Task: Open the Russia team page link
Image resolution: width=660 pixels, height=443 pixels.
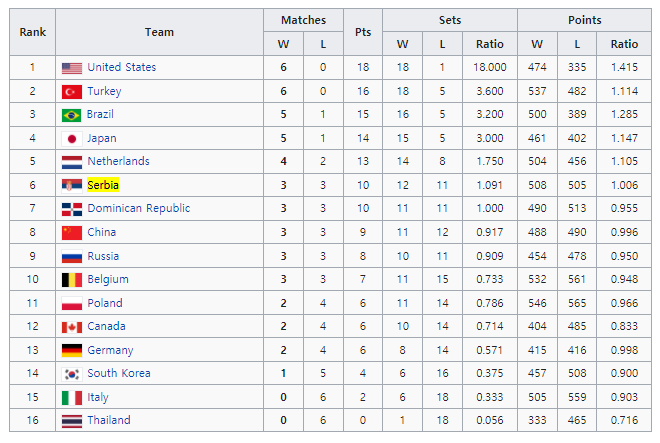Action: pyautogui.click(x=103, y=256)
